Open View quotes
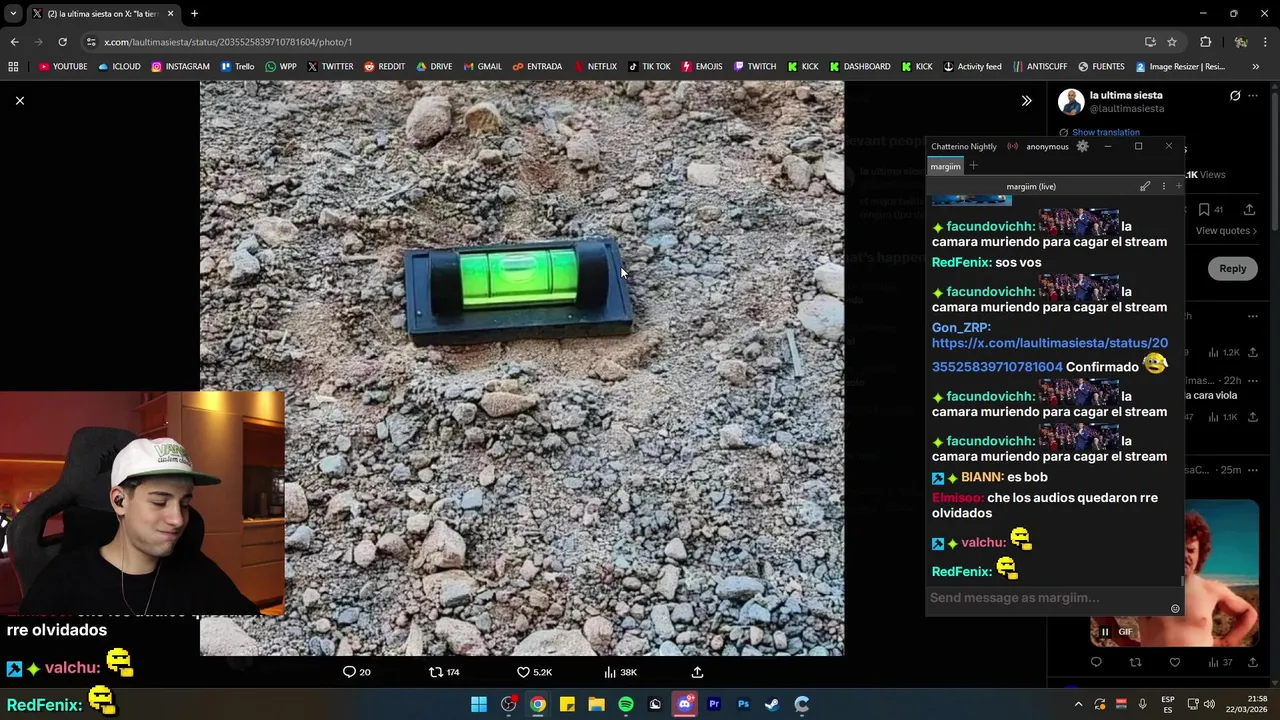This screenshot has width=1280, height=720. tap(1226, 231)
